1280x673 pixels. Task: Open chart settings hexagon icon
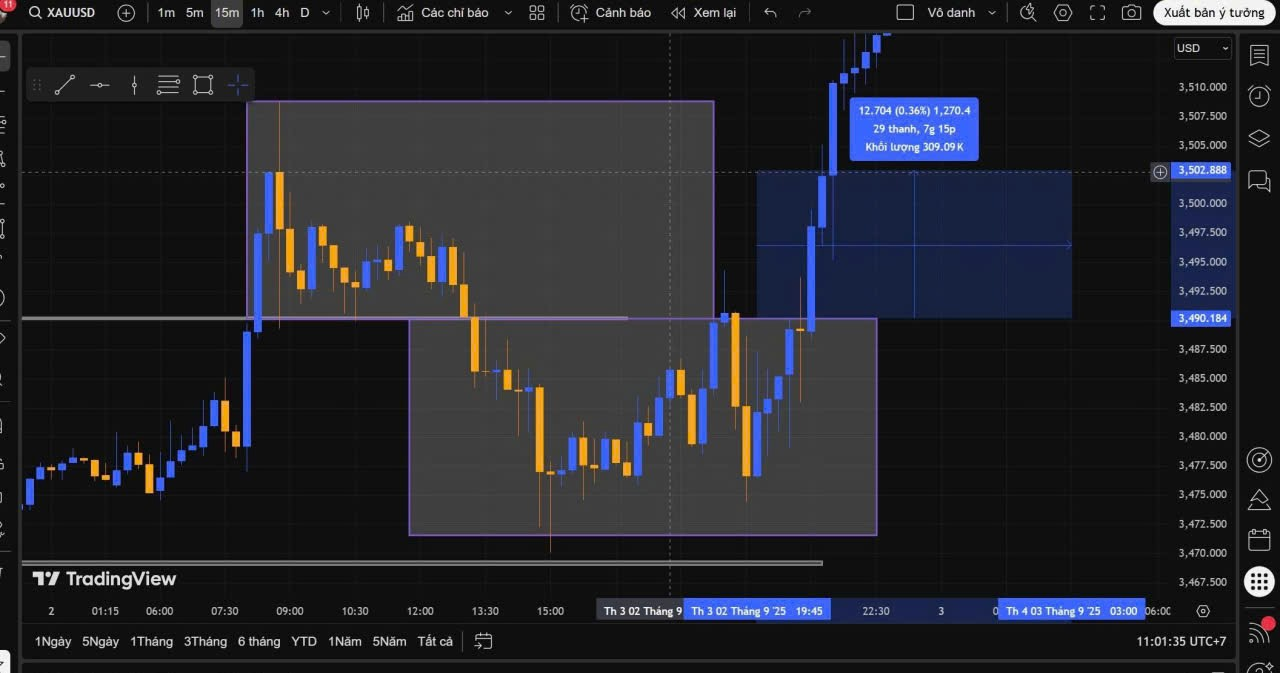pyautogui.click(x=1063, y=13)
